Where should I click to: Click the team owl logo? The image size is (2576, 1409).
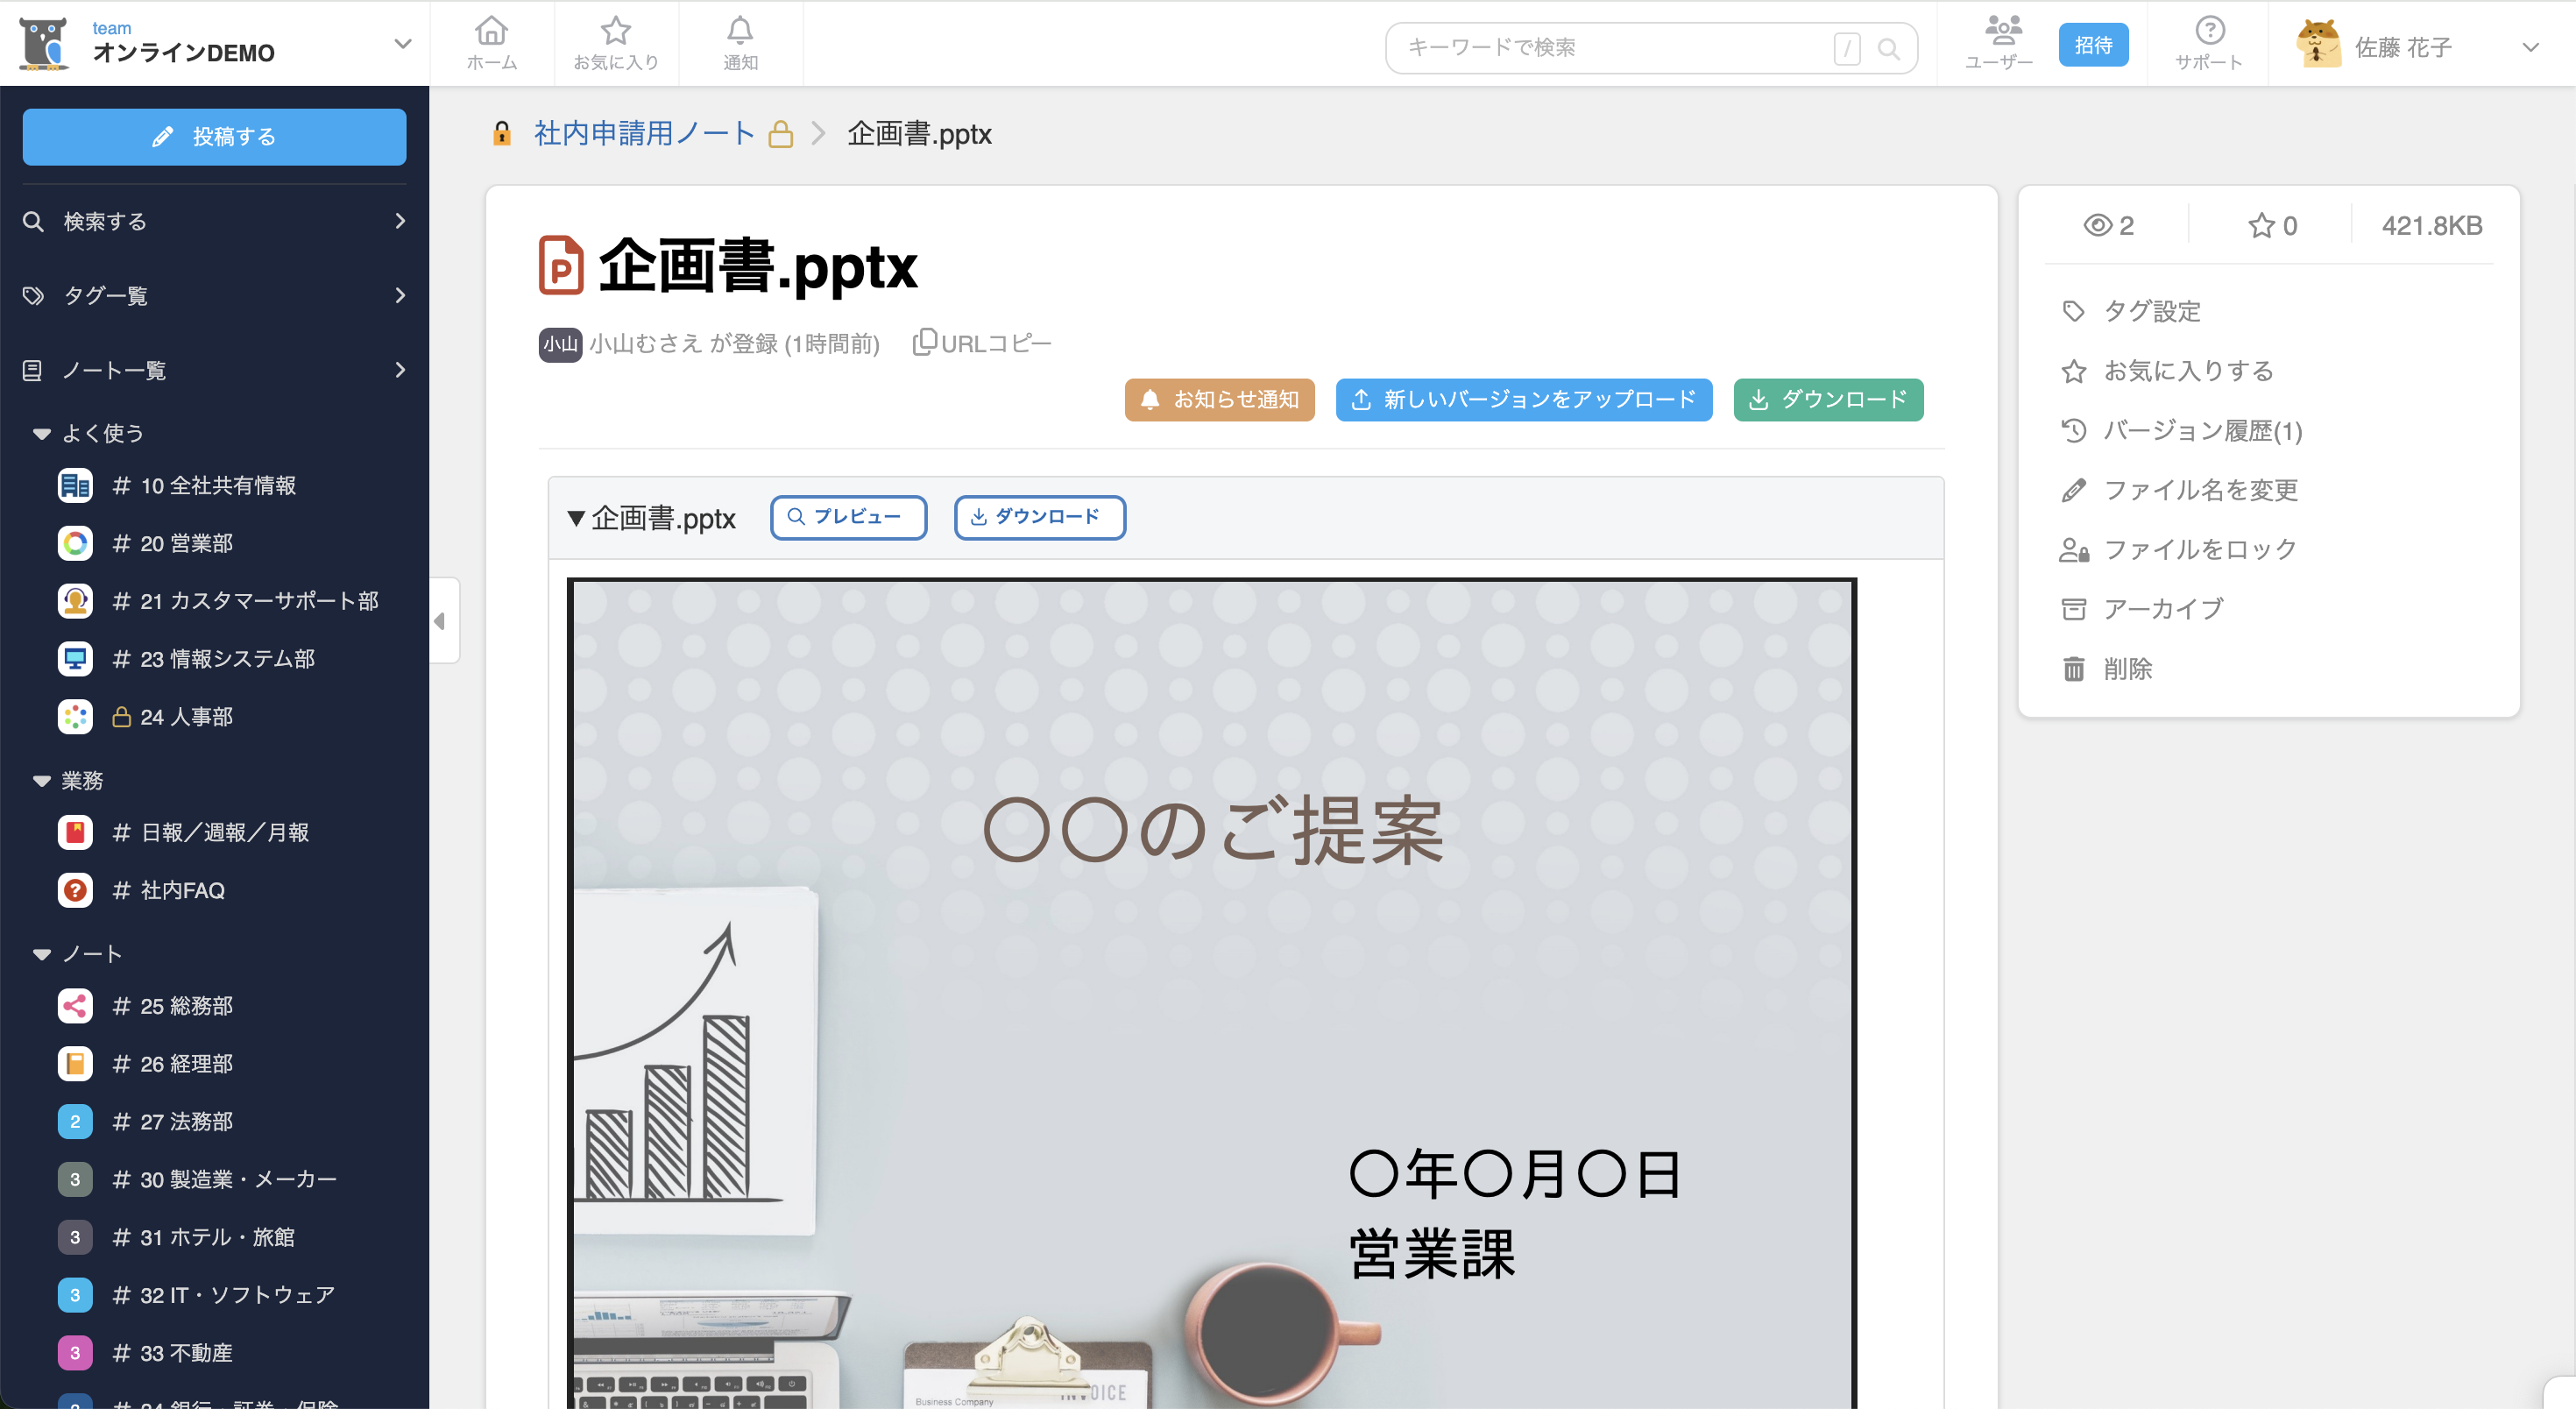pyautogui.click(x=44, y=44)
